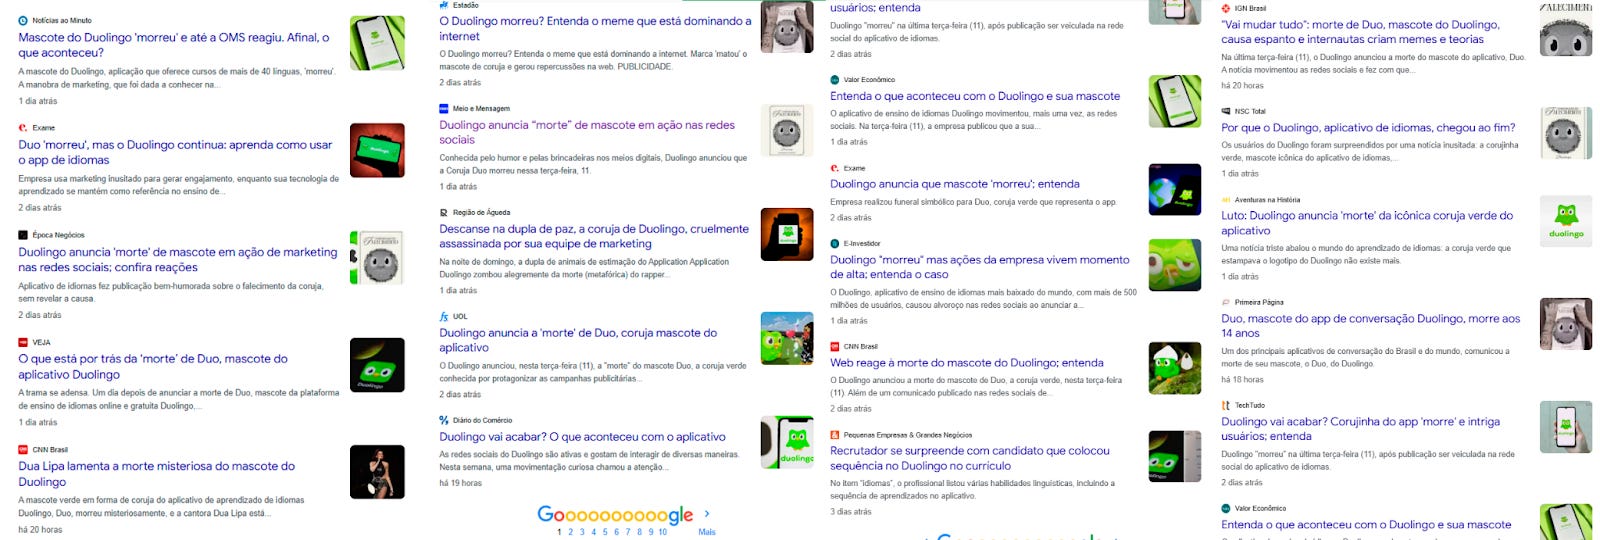Image resolution: width=1600 pixels, height=540 pixels.
Task: Click the VEJA source favicon
Action: point(23,342)
